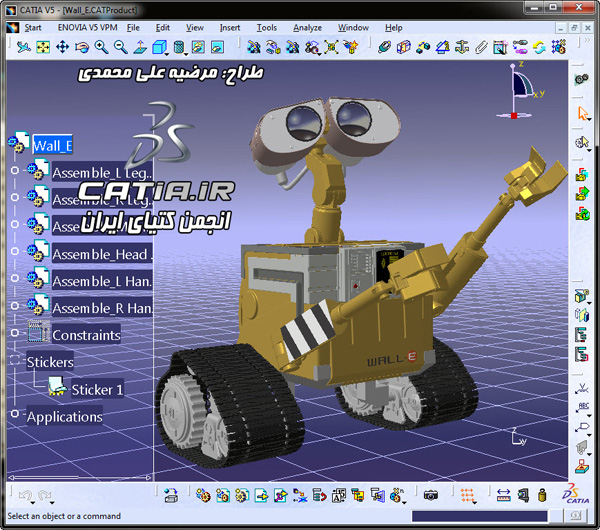Click the Measure Between ruler icon
Image resolution: width=600 pixels, height=530 pixels.
504,496
